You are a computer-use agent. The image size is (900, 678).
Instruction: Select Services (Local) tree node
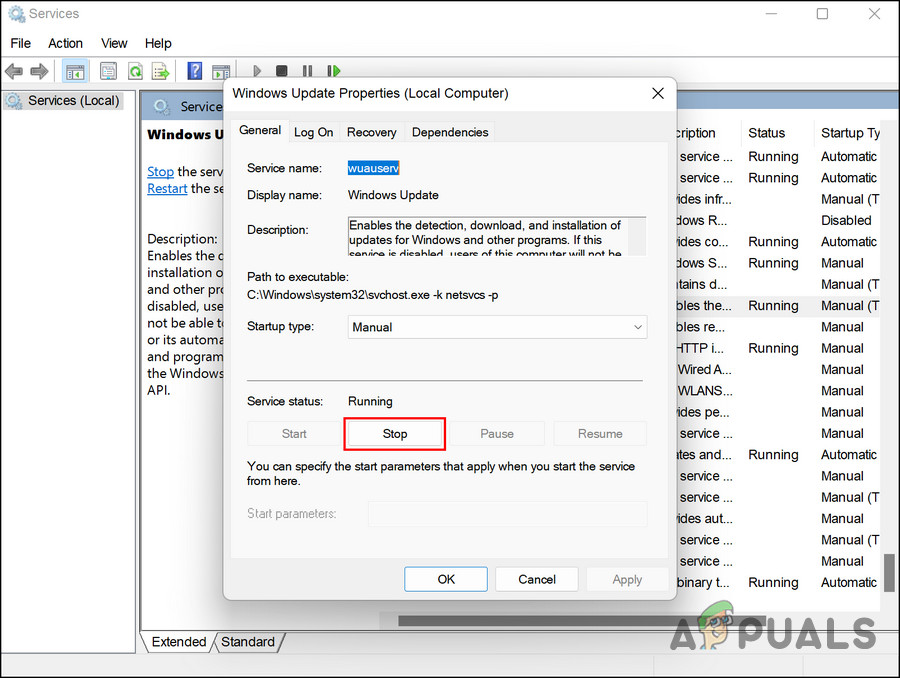coord(63,100)
